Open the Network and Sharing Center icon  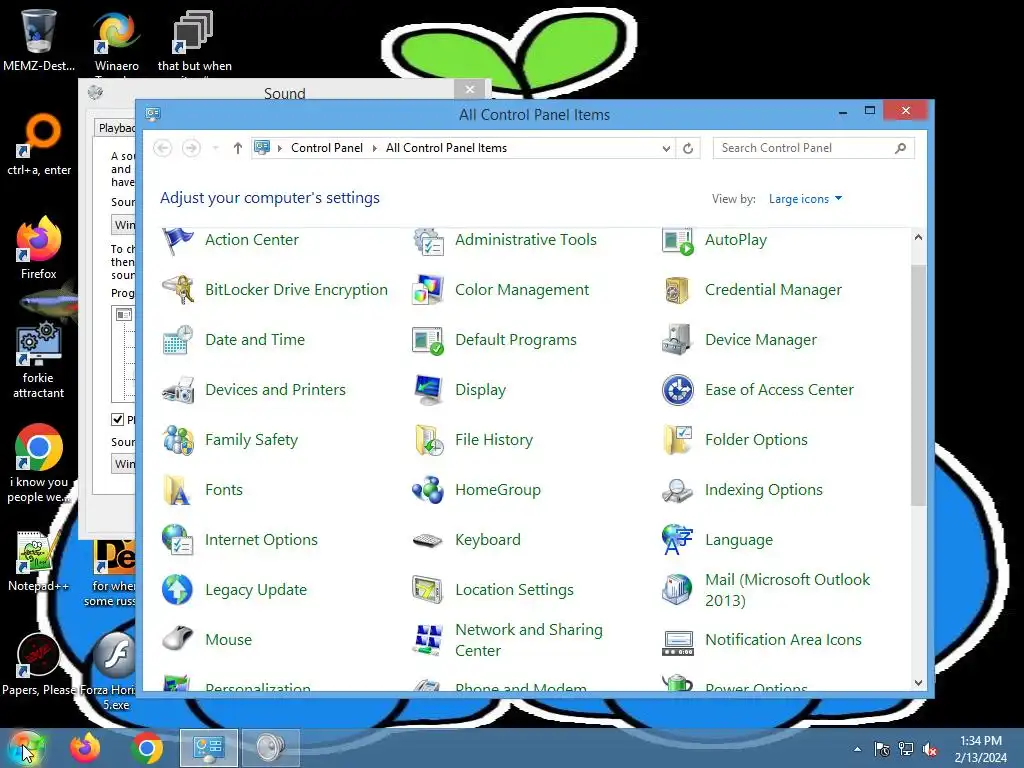tap(428, 640)
